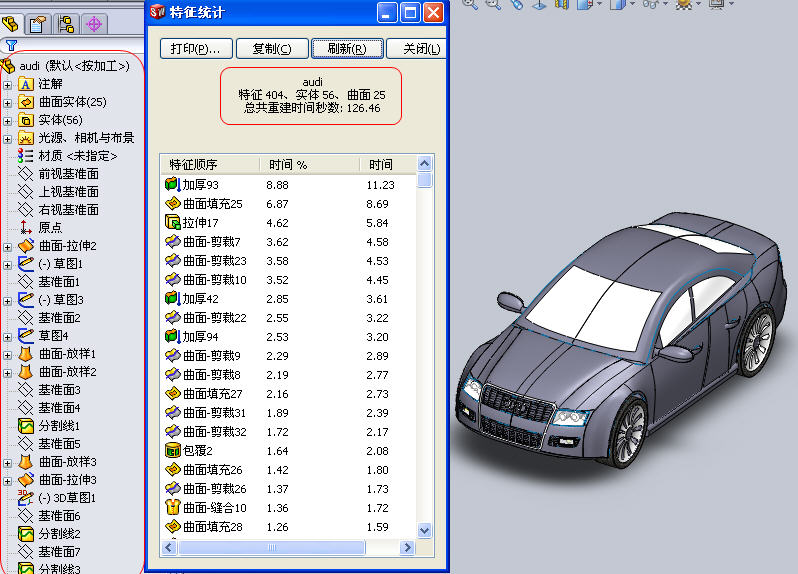Click the time value 11.23

click(x=380, y=185)
